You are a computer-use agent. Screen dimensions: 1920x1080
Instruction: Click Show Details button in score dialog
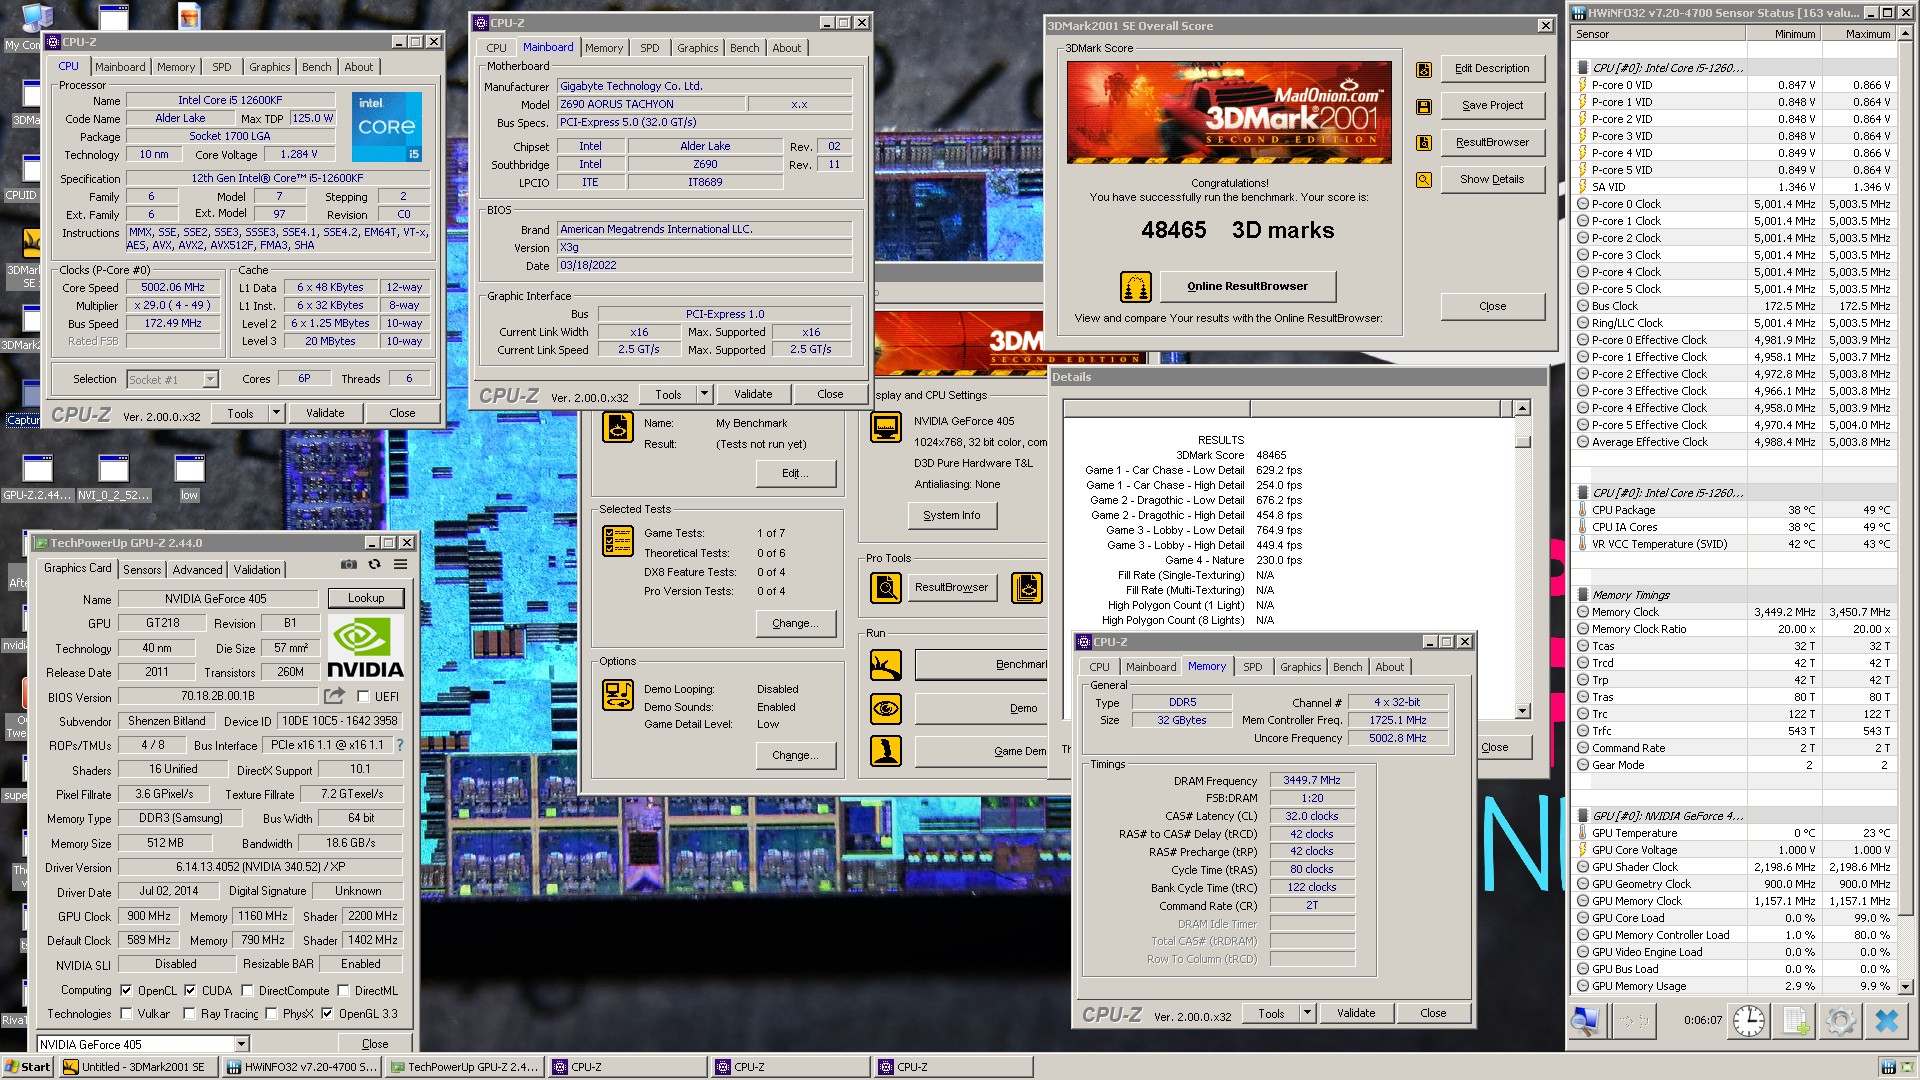[x=1492, y=180]
